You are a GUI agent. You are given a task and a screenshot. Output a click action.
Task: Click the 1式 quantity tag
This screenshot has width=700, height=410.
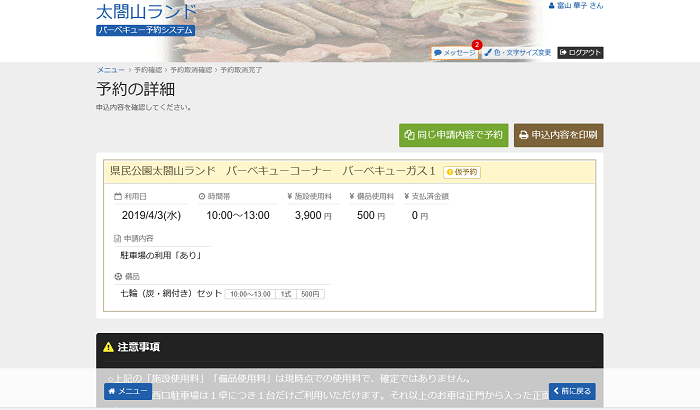pos(286,294)
